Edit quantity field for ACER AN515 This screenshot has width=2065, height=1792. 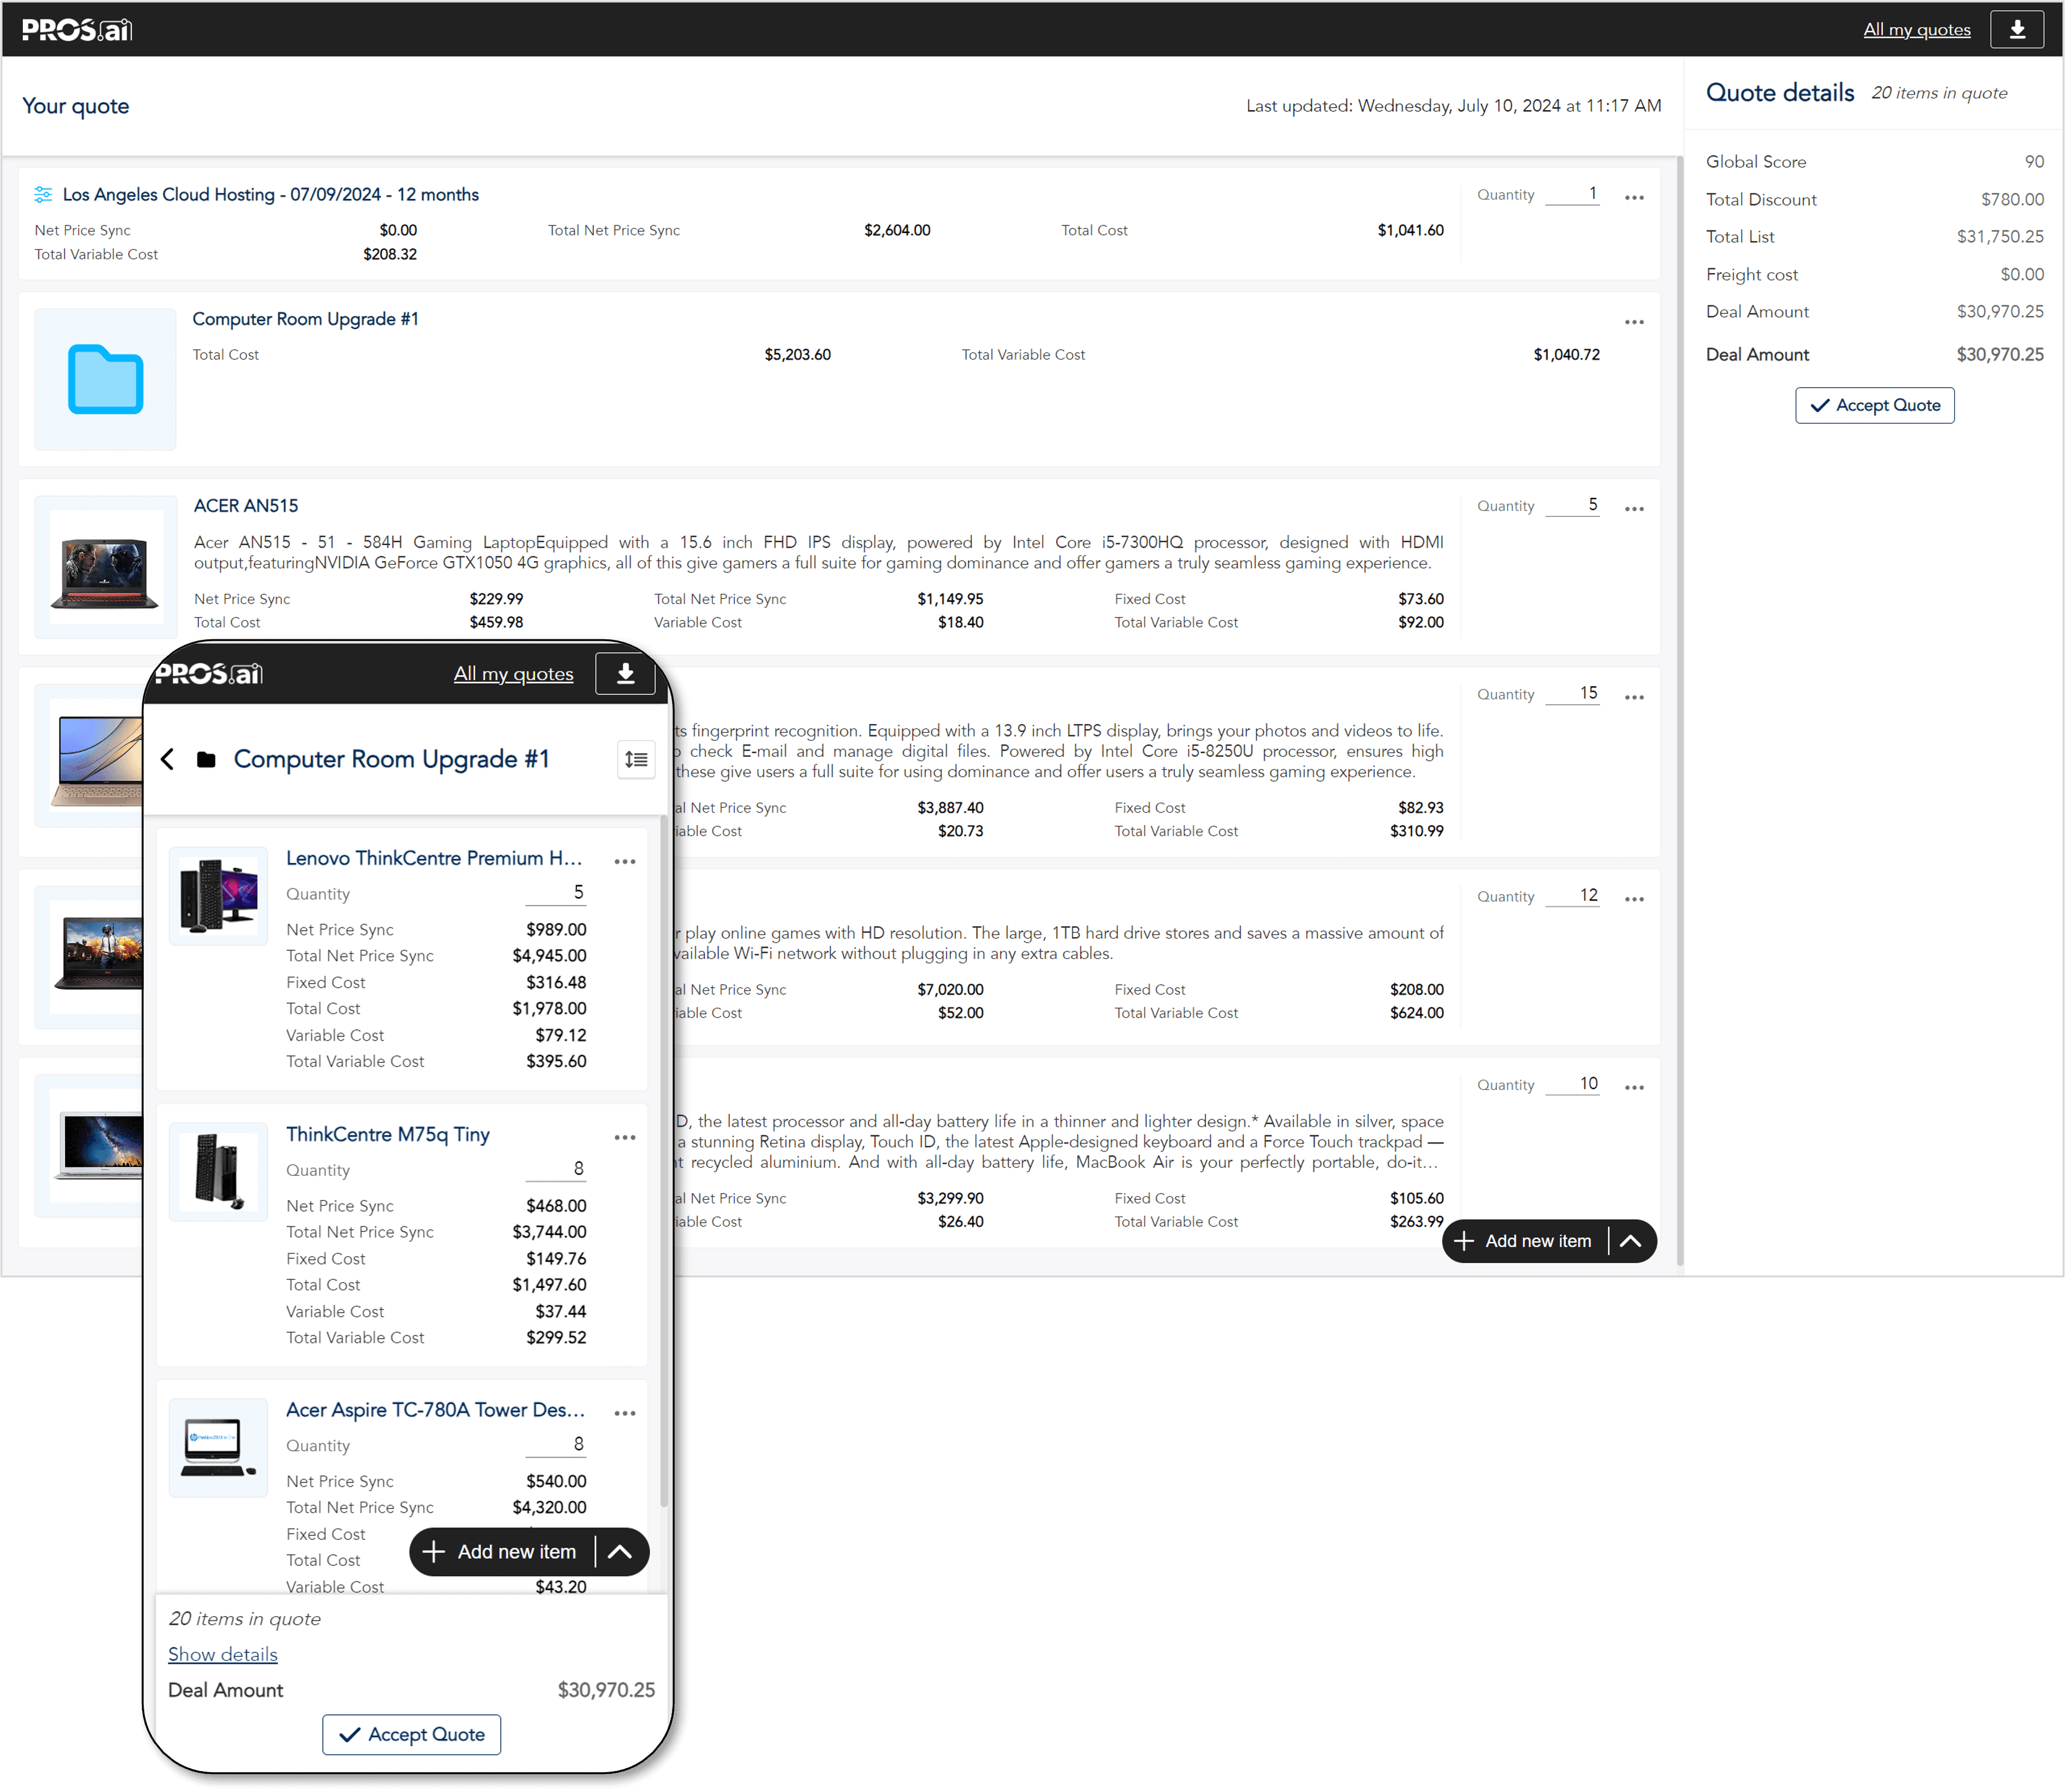(1572, 505)
